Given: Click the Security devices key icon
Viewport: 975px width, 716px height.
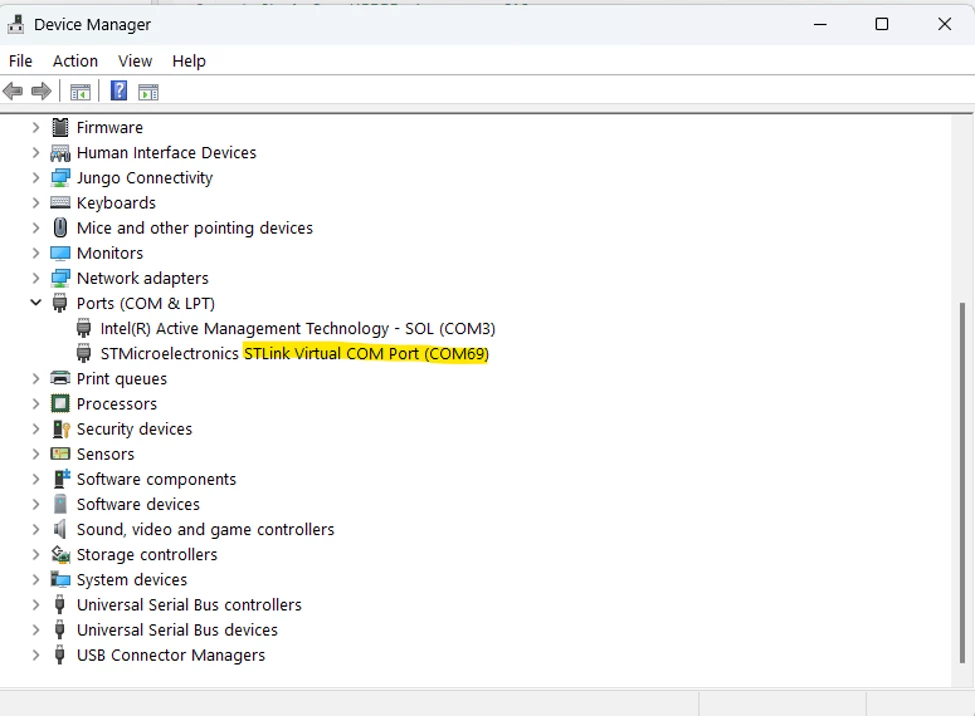Looking at the screenshot, I should tap(61, 429).
